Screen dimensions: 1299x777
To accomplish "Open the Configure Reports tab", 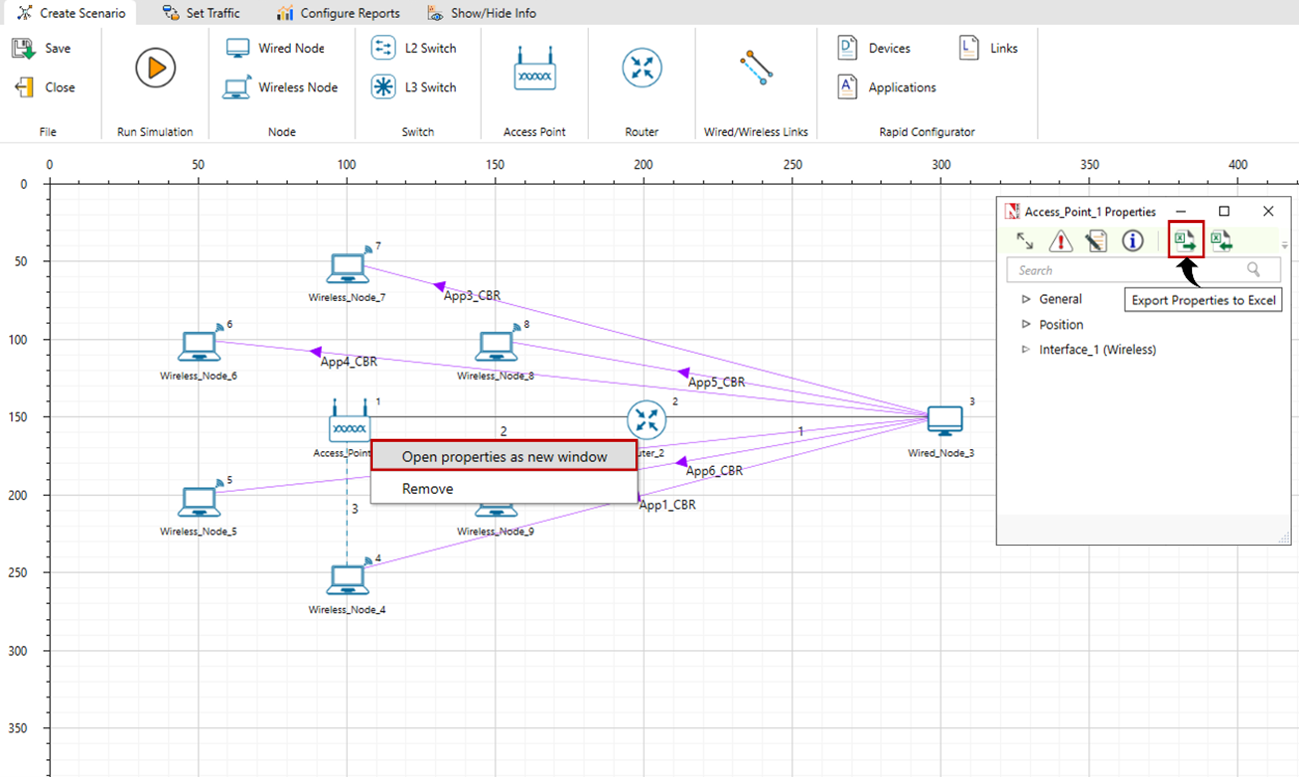I will click(x=338, y=13).
